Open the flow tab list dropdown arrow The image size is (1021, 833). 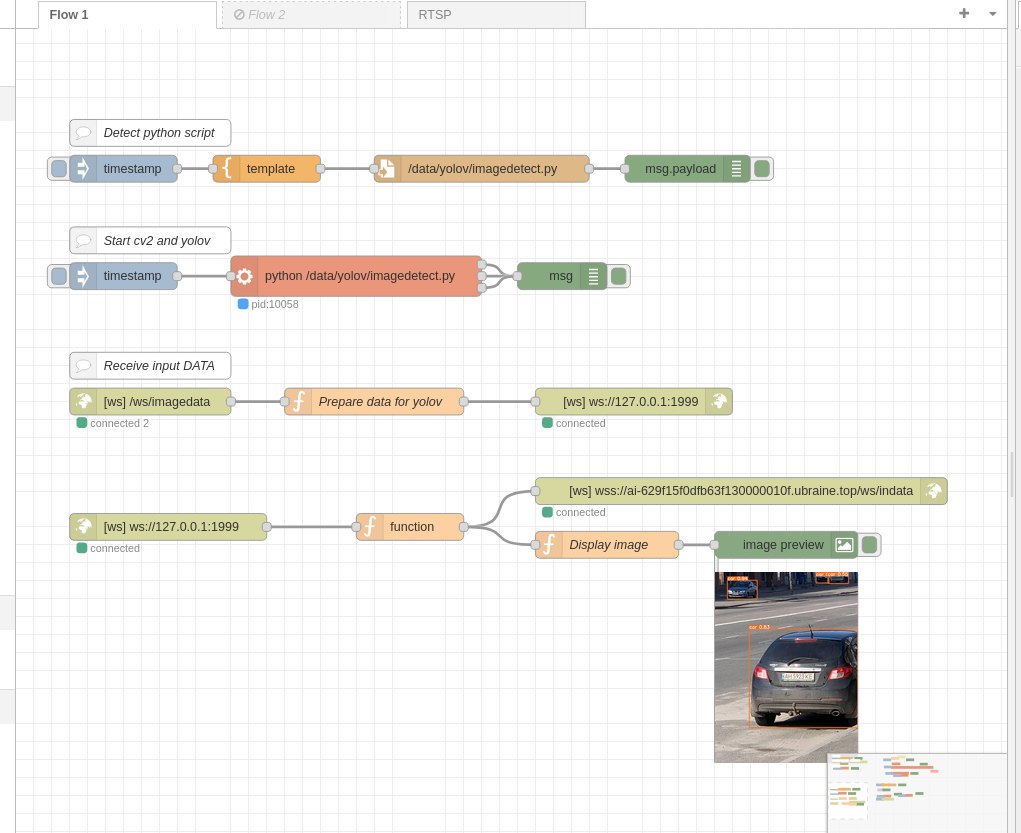[x=992, y=14]
